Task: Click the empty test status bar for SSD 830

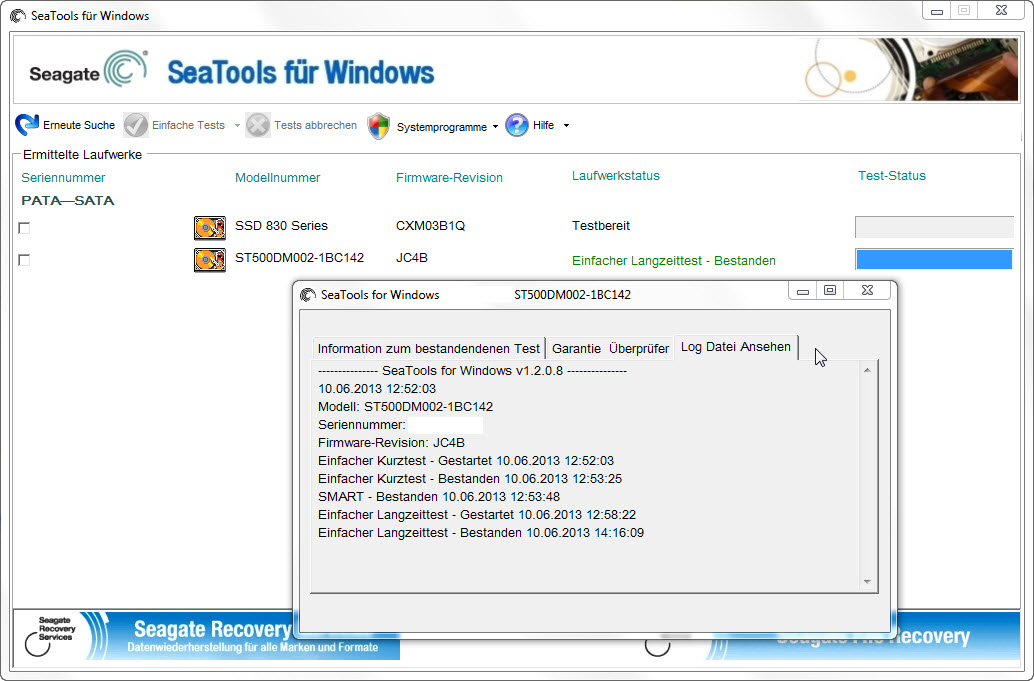Action: (934, 227)
